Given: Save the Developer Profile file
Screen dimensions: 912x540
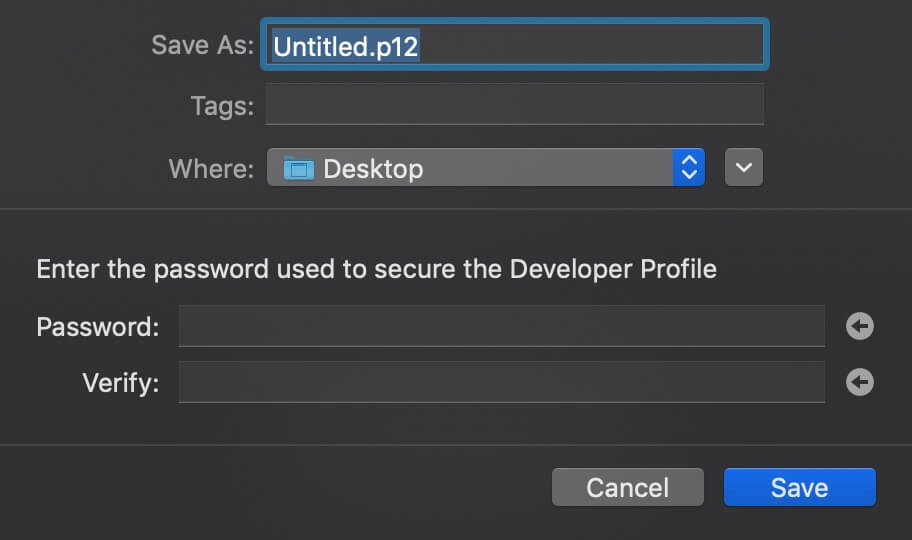Looking at the screenshot, I should click(800, 487).
